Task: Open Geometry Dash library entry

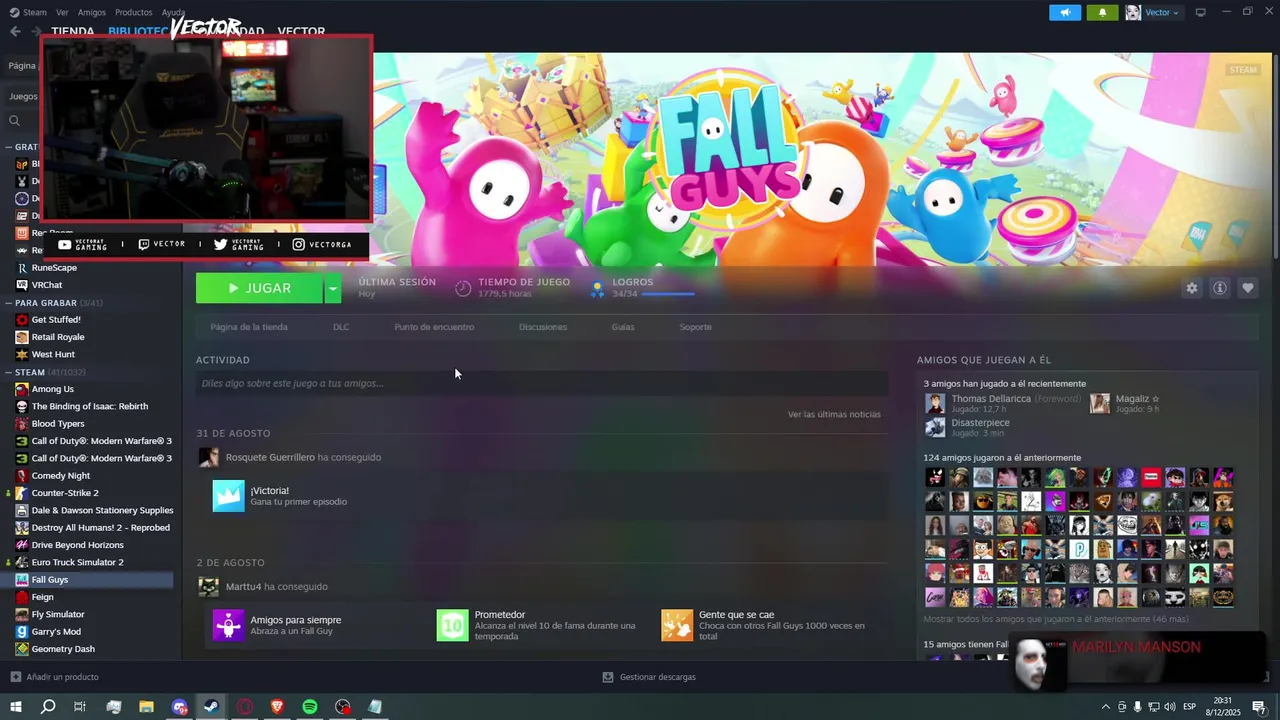Action: click(x=63, y=649)
